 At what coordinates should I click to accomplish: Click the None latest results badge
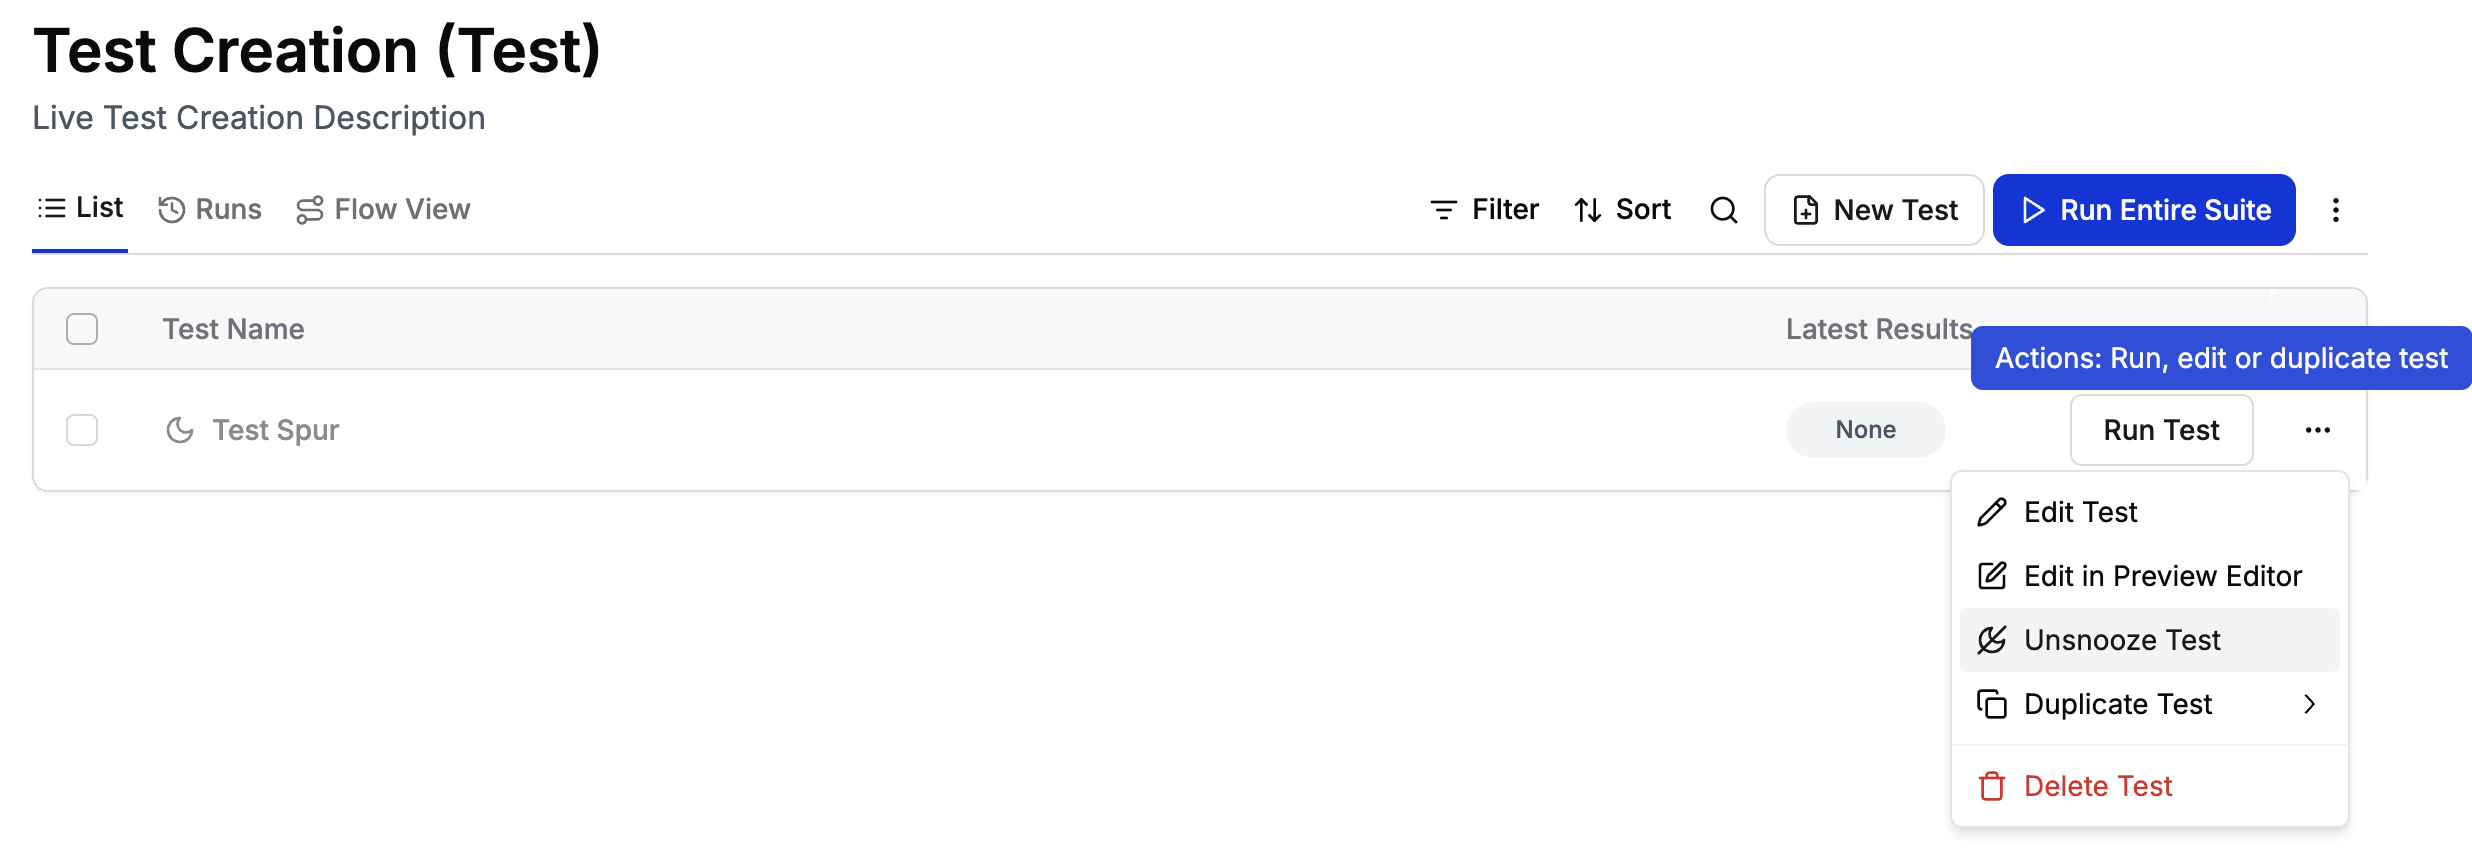click(x=1865, y=430)
